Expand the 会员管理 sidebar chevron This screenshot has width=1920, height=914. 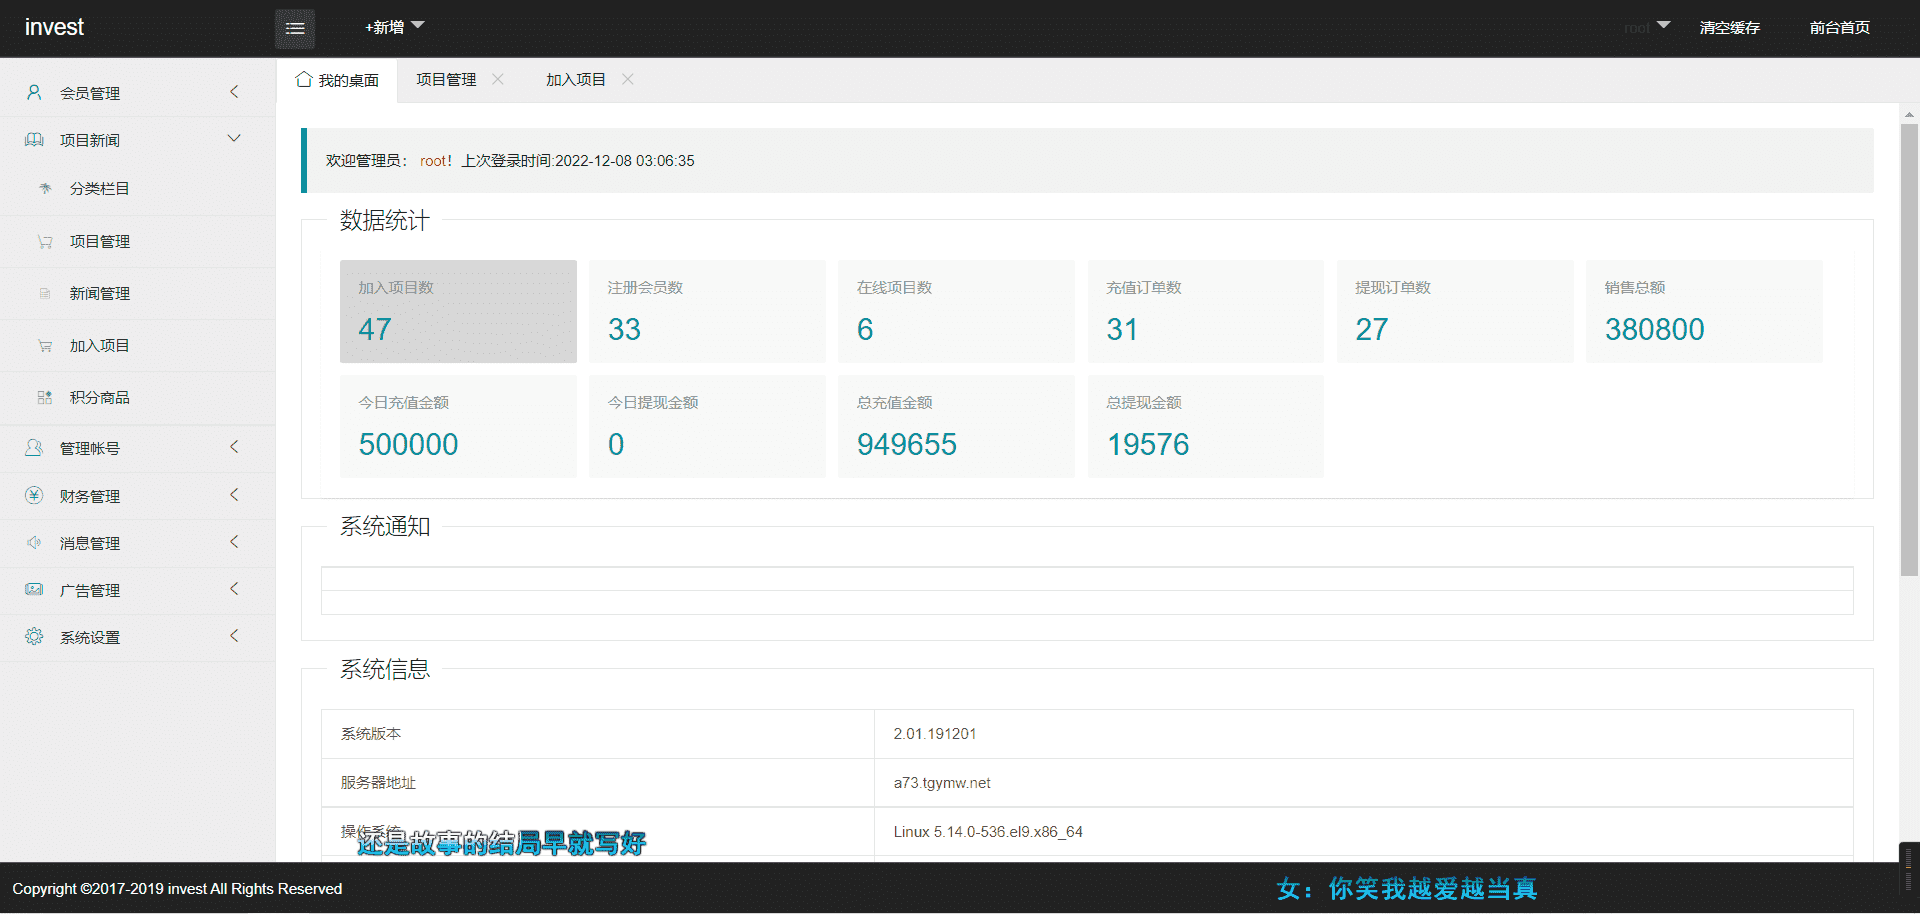(234, 92)
